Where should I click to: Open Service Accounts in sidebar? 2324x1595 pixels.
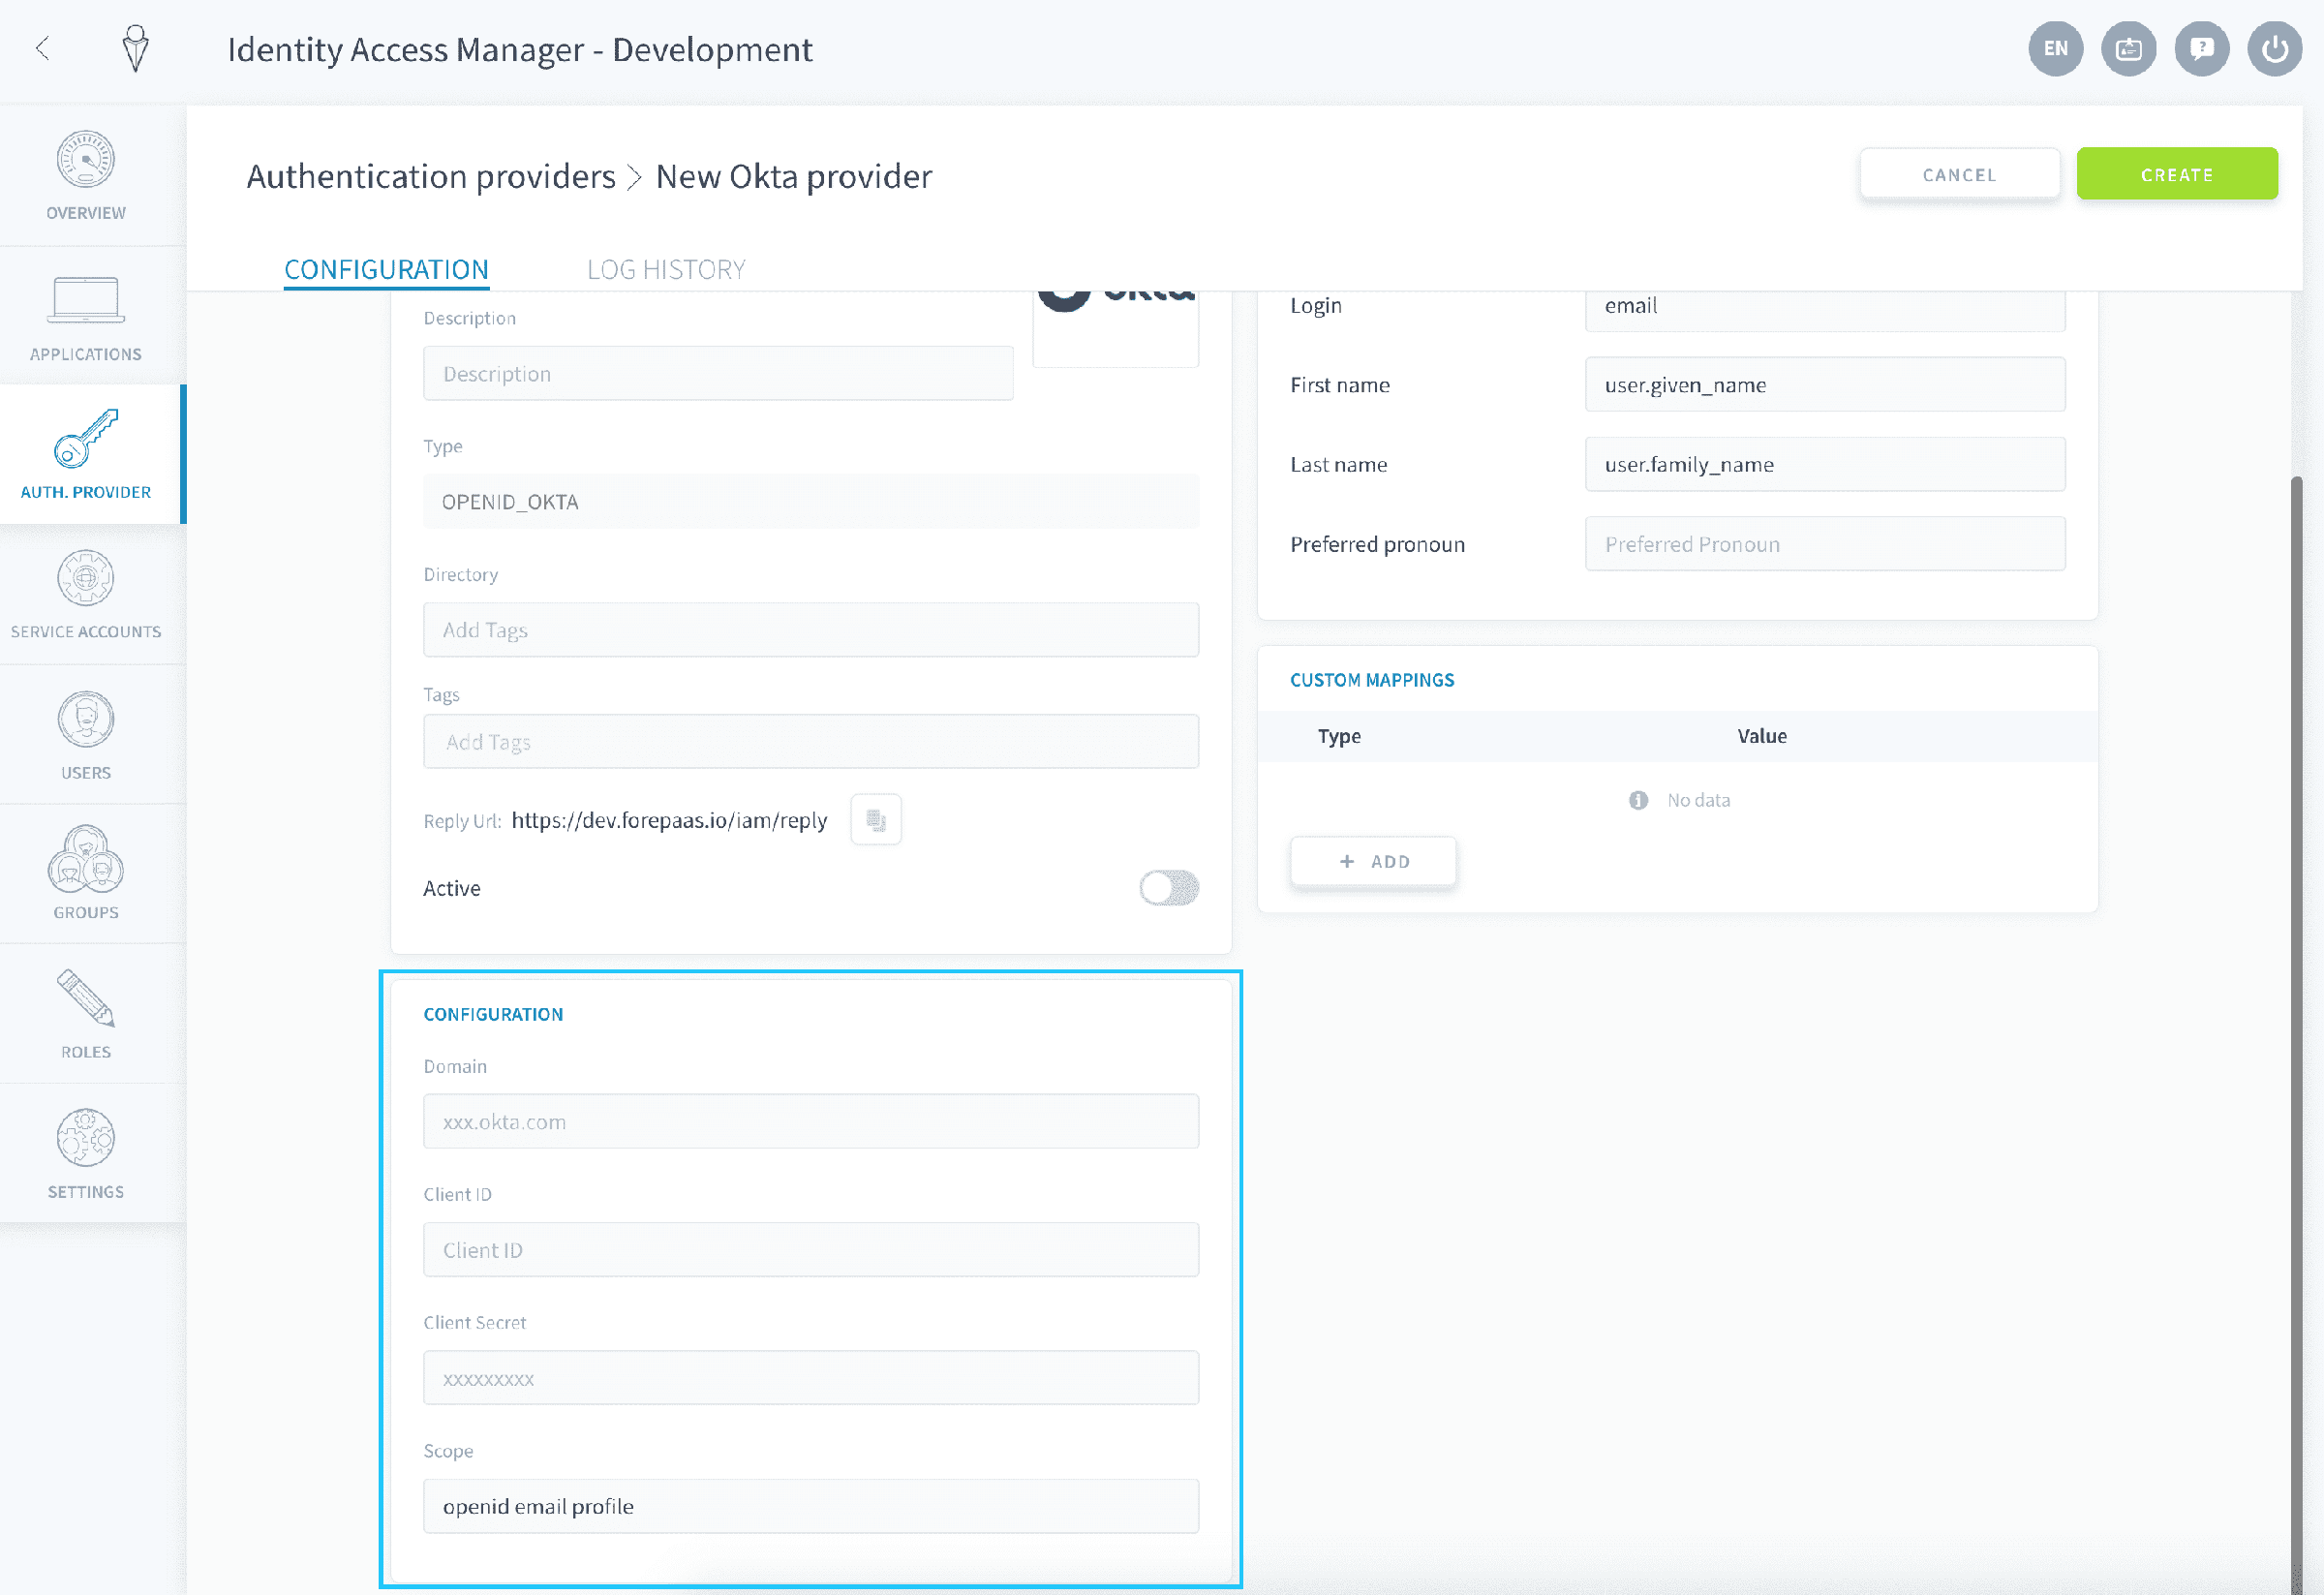tap(86, 595)
